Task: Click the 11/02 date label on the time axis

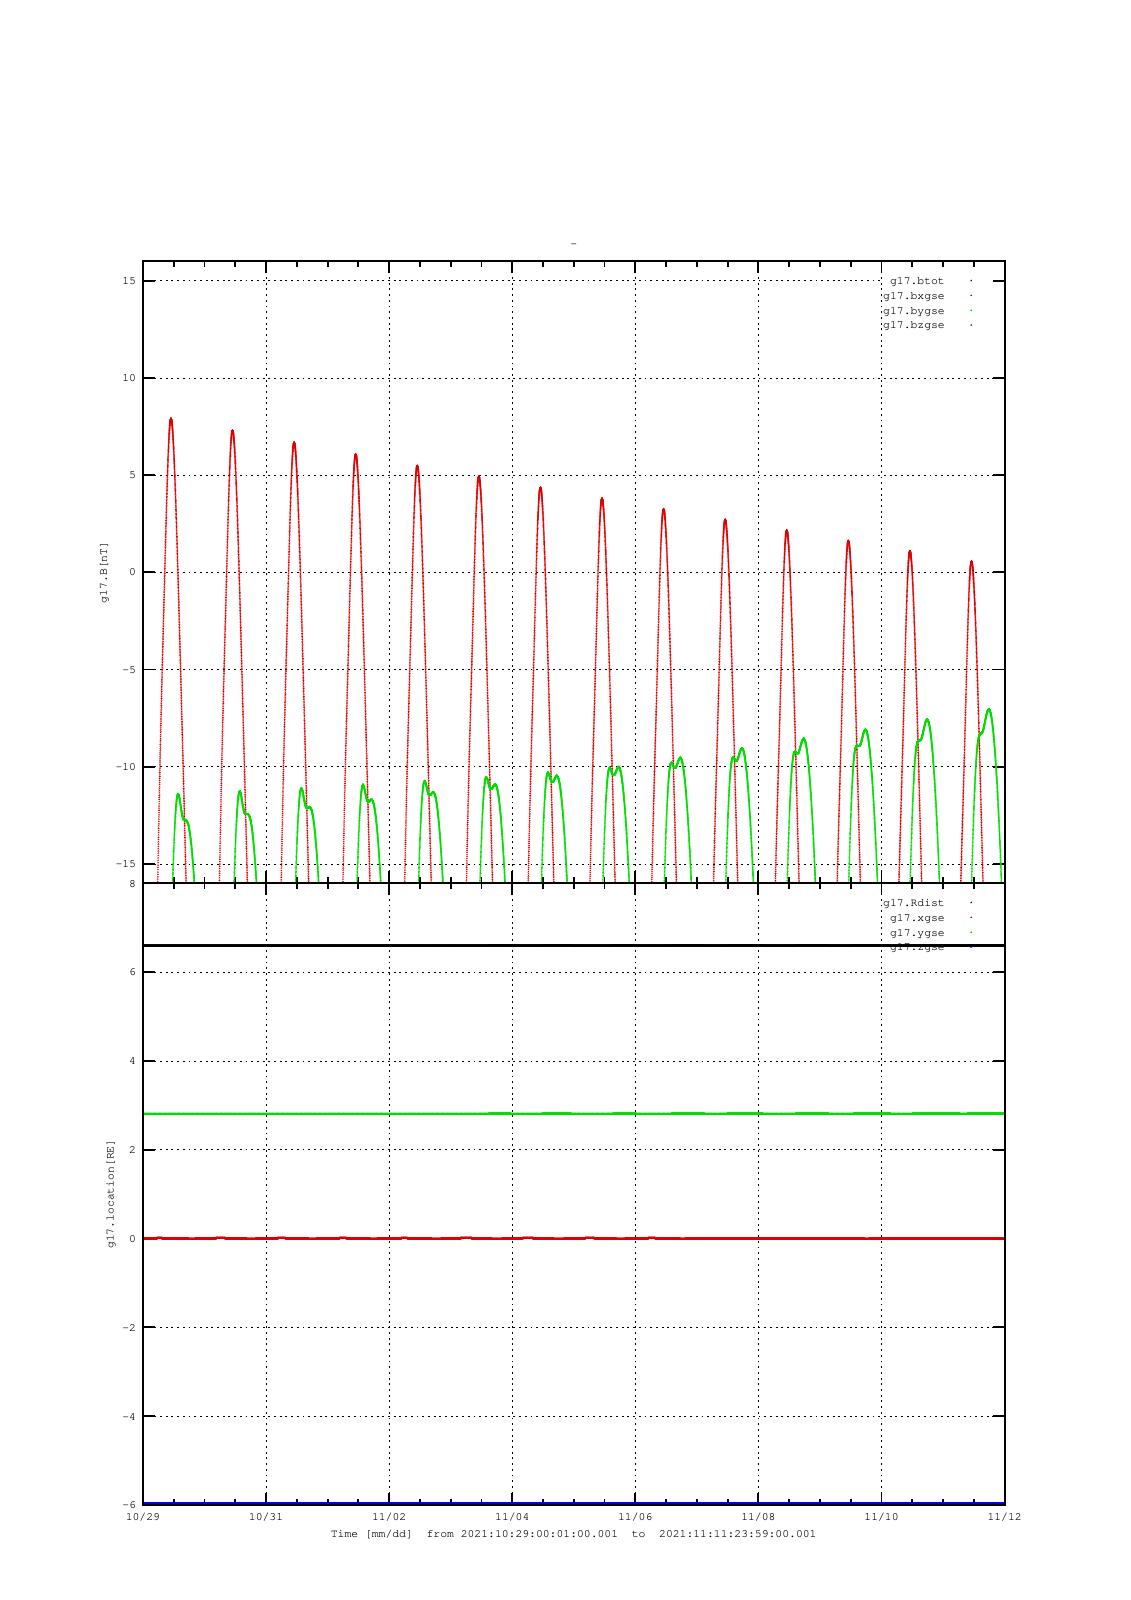Action: (389, 1517)
